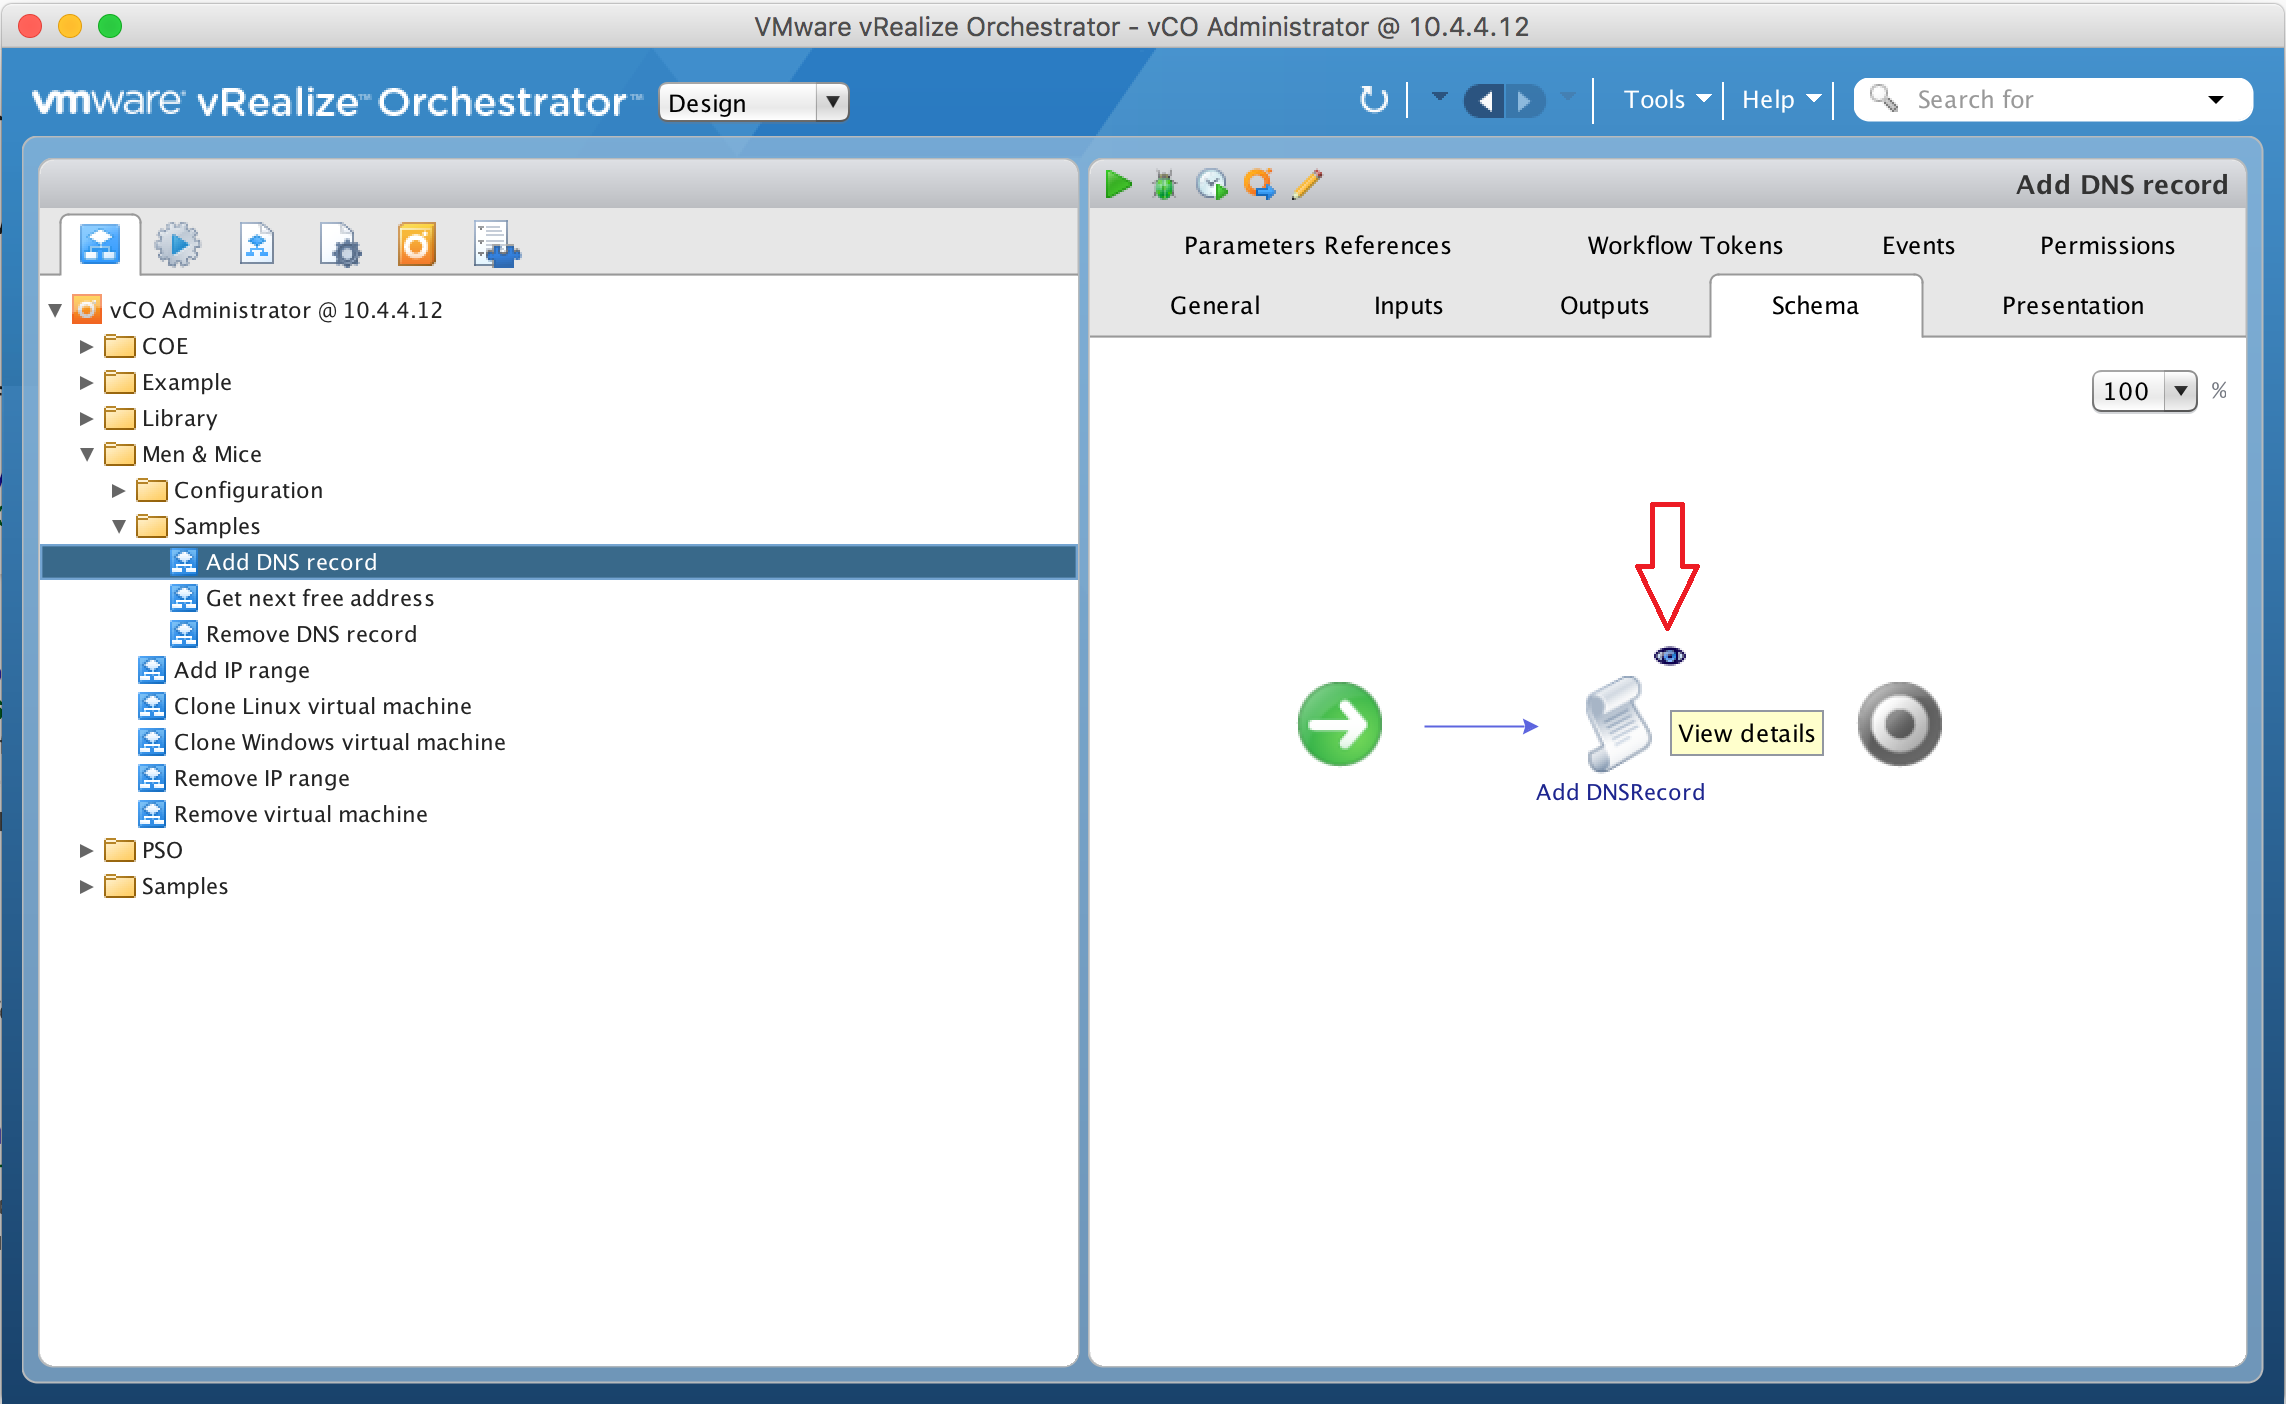Switch to the Events tab
Image resolution: width=2286 pixels, height=1404 pixels.
(1918, 246)
